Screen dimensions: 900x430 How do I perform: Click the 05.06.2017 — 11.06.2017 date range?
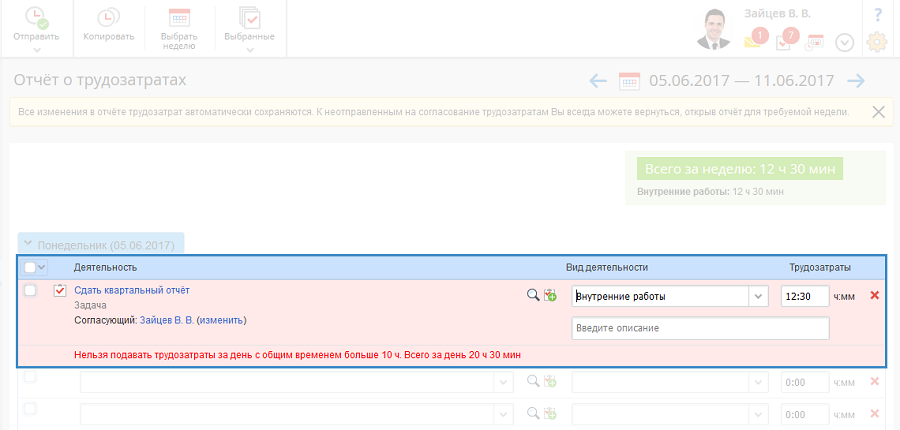(741, 81)
